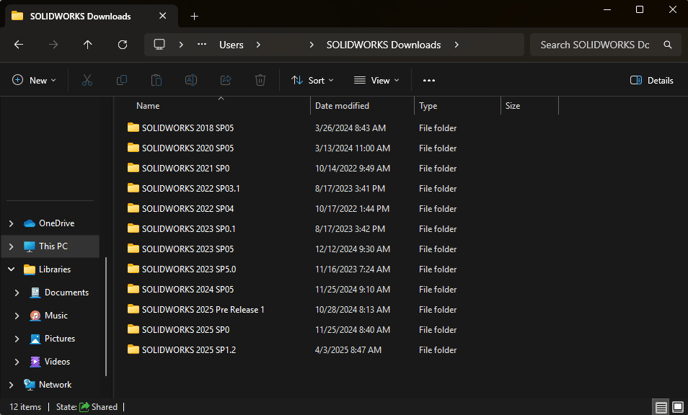Select SOLIDWORKS 2024 SP05 folder
The image size is (688, 415).
187,290
